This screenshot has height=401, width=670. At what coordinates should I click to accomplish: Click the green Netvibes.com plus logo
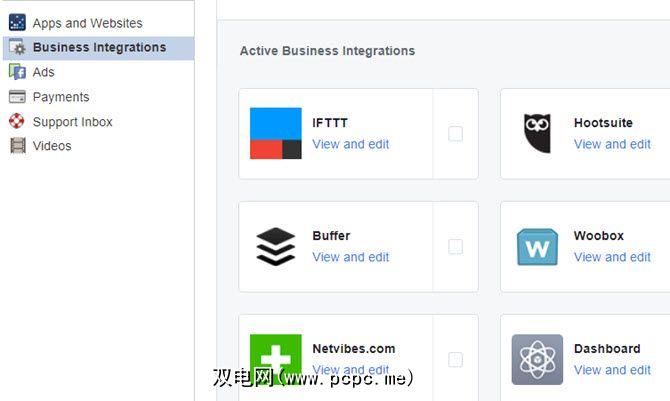point(276,359)
